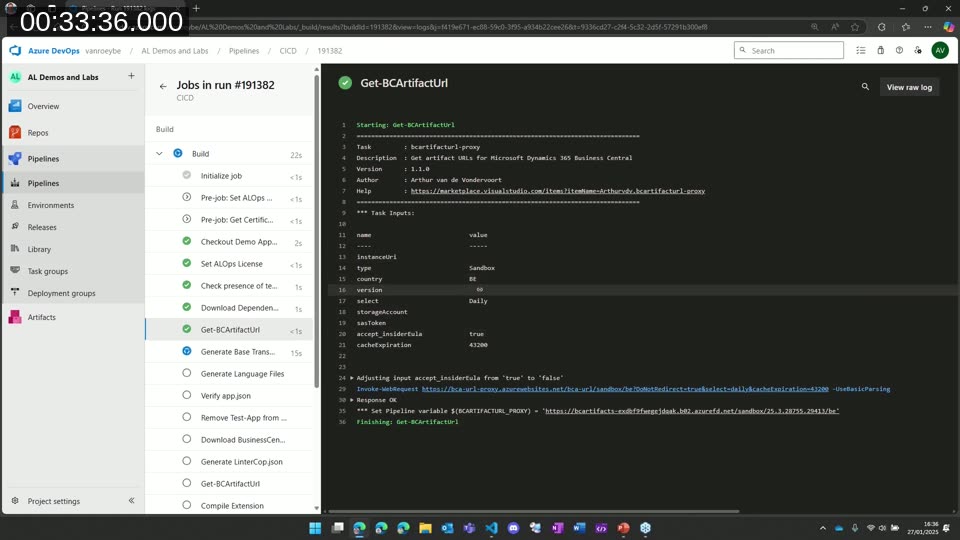Open the AV account avatar menu
Screen dimensions: 960x540
[940, 51]
